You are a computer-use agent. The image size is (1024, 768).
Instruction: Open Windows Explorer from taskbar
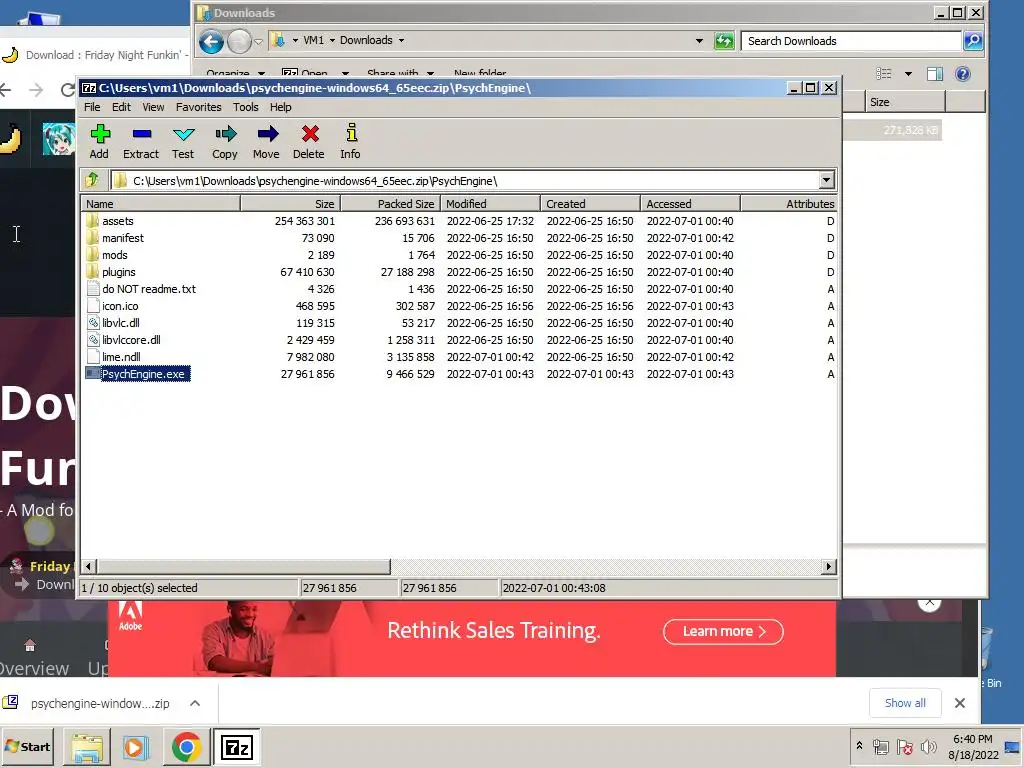click(x=87, y=747)
